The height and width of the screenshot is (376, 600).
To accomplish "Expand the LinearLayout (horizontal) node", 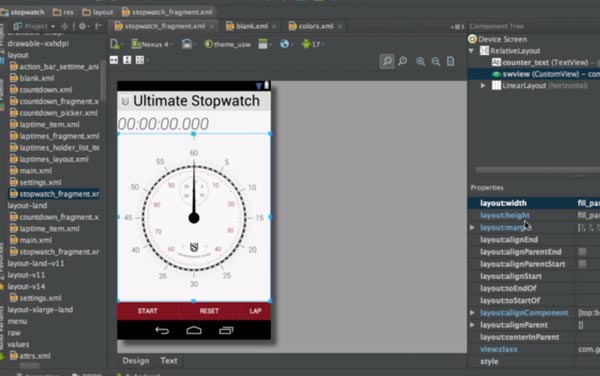I will click(x=483, y=86).
